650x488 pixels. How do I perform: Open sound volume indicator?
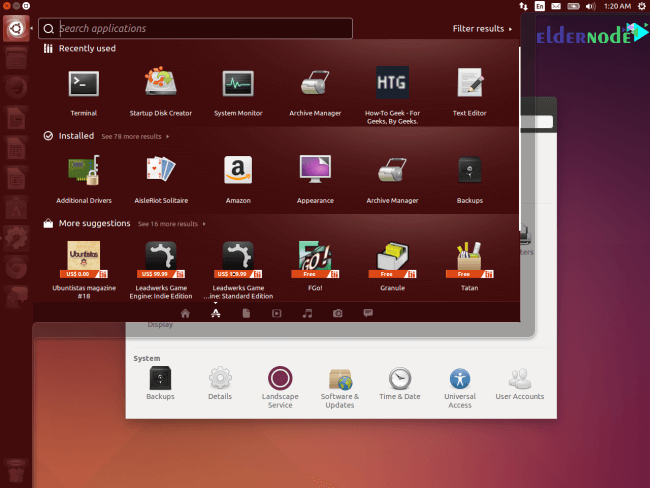pyautogui.click(x=591, y=6)
